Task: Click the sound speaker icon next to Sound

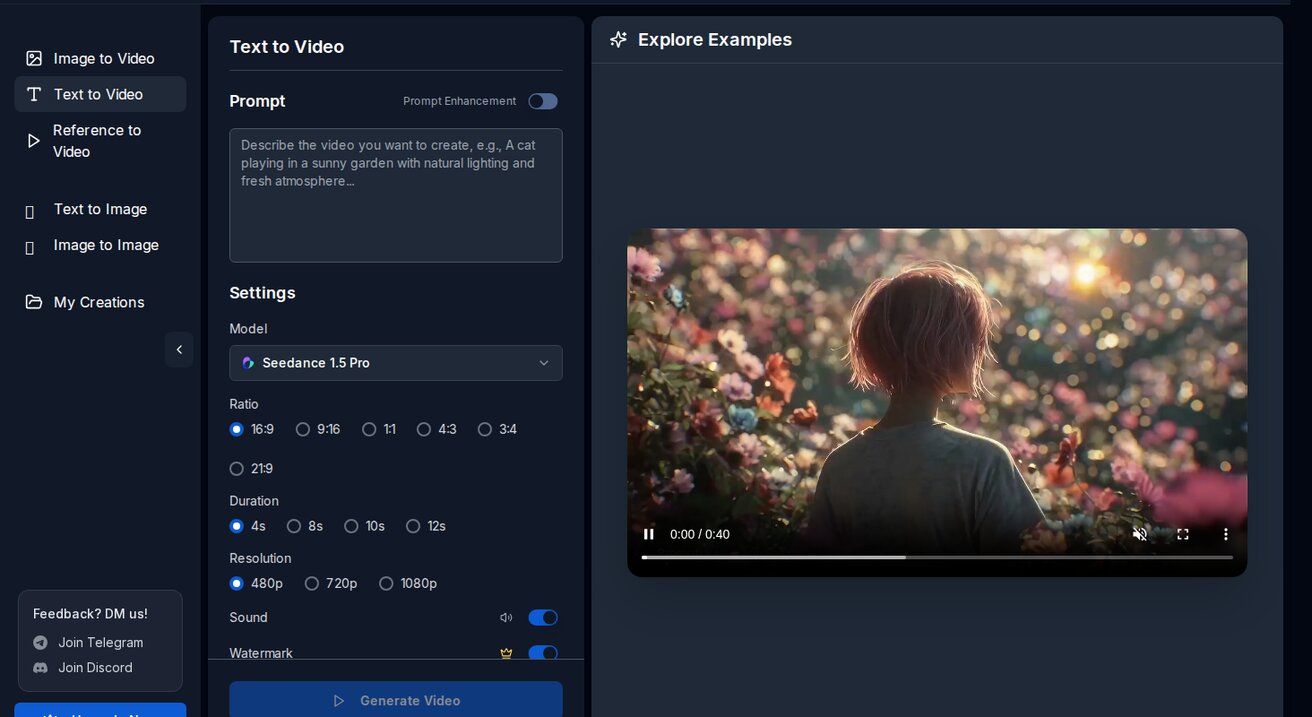Action: coord(505,617)
